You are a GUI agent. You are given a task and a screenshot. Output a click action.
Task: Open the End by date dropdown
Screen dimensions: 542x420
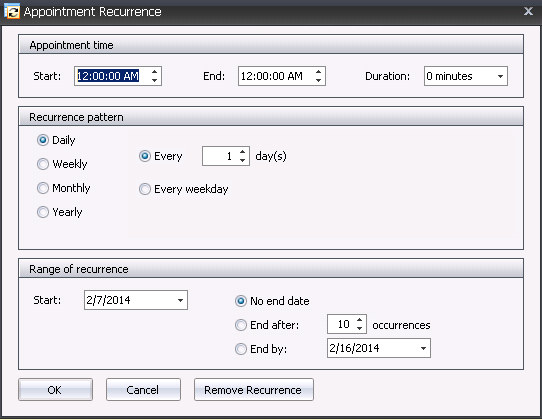[x=423, y=348]
